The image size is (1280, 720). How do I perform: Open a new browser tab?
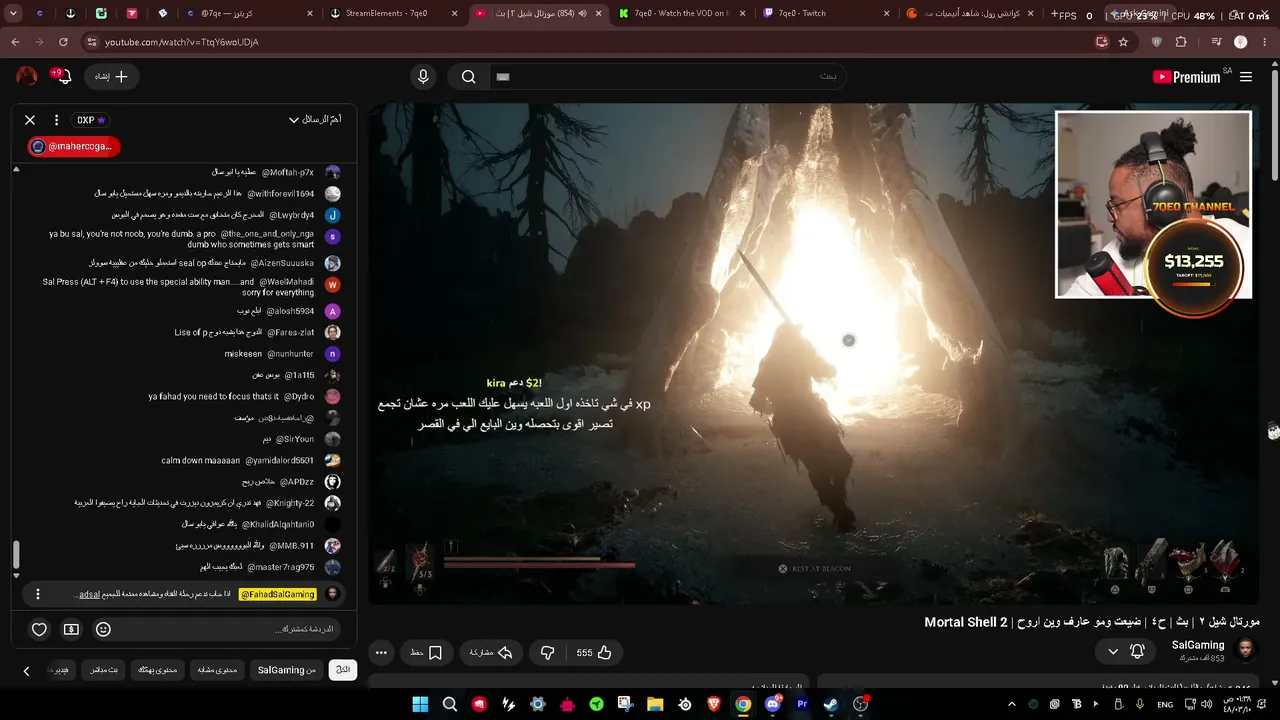1056,14
